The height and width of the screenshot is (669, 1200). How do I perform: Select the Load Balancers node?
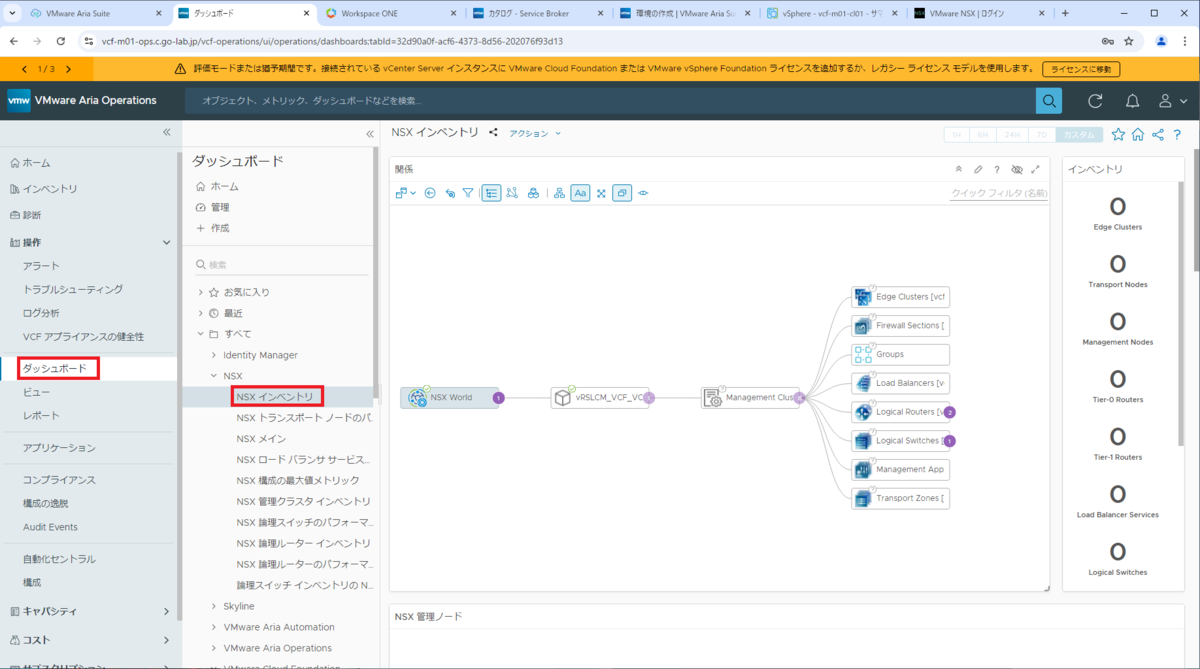[900, 383]
